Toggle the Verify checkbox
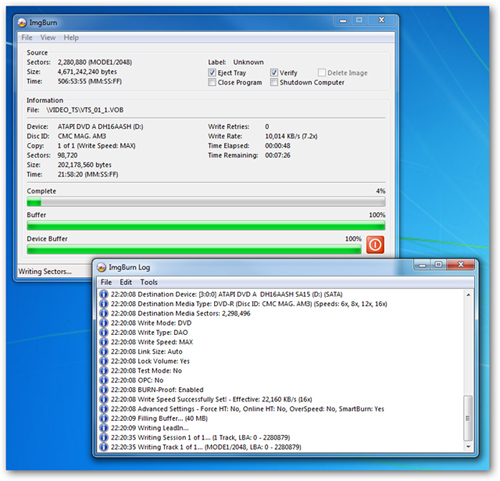500x481 pixels. click(x=274, y=73)
